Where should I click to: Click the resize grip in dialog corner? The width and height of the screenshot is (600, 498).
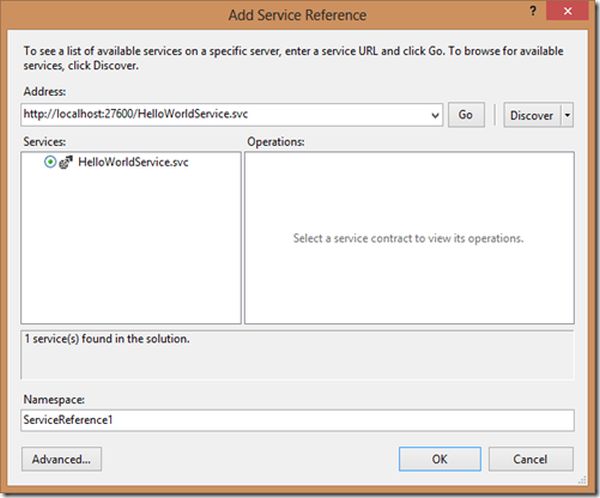tap(582, 479)
